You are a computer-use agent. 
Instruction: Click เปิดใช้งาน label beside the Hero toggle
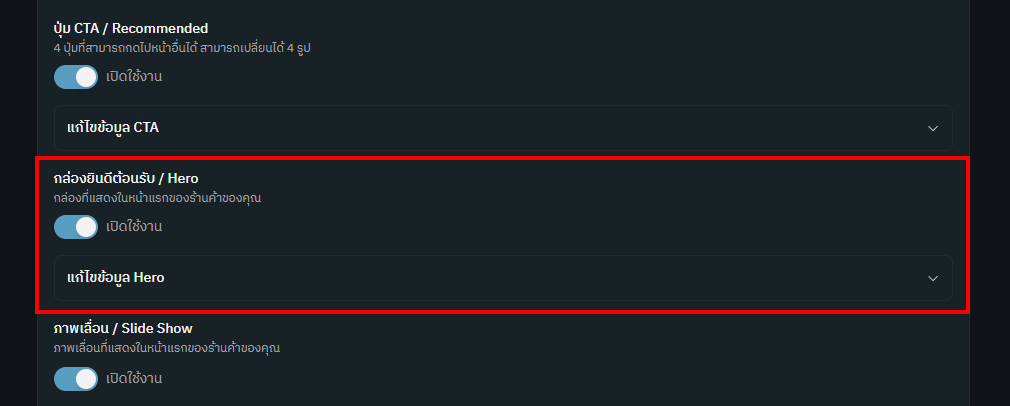[x=134, y=227]
